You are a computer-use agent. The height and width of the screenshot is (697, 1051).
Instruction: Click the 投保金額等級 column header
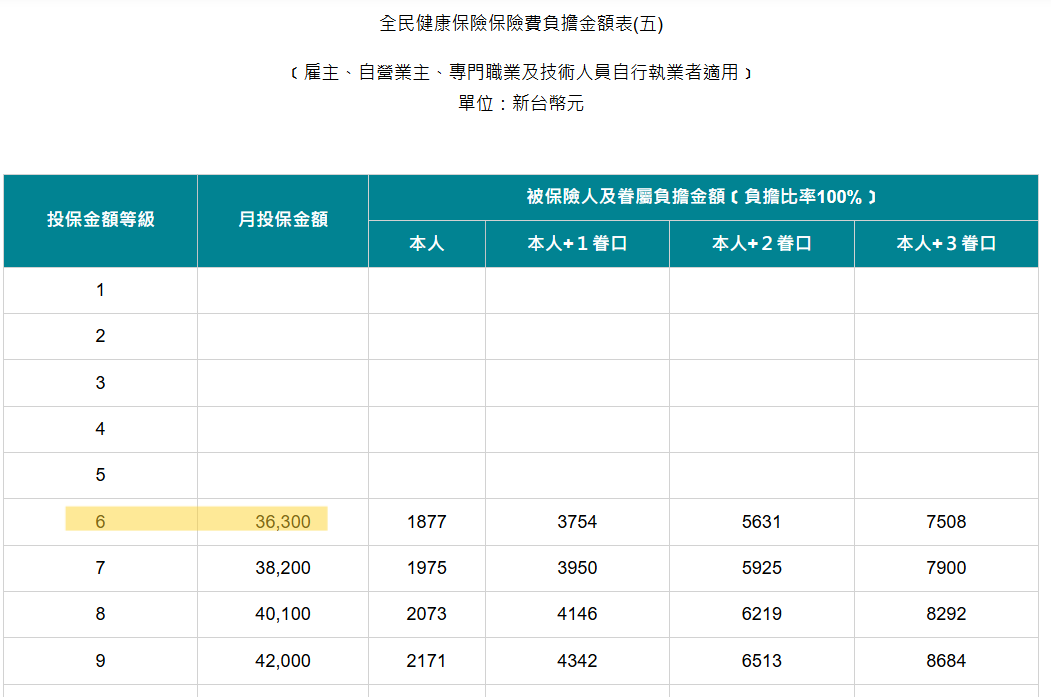100,220
